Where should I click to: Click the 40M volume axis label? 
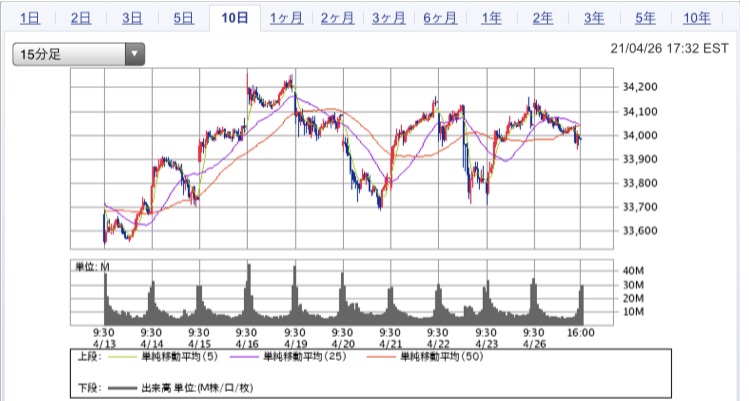633,271
